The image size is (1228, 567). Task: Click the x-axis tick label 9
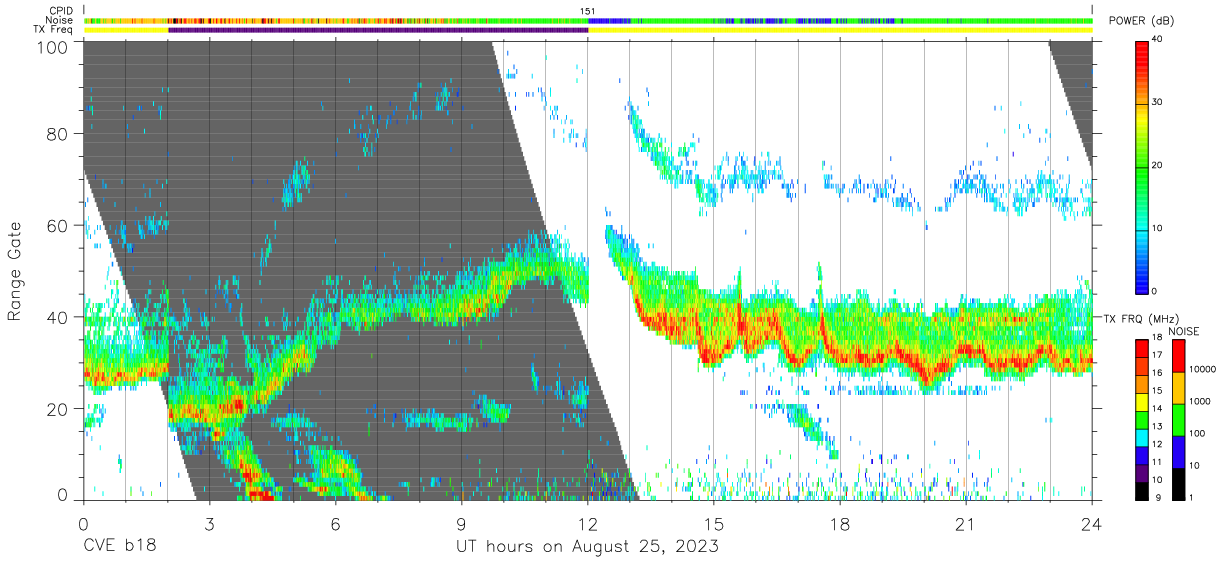[461, 523]
